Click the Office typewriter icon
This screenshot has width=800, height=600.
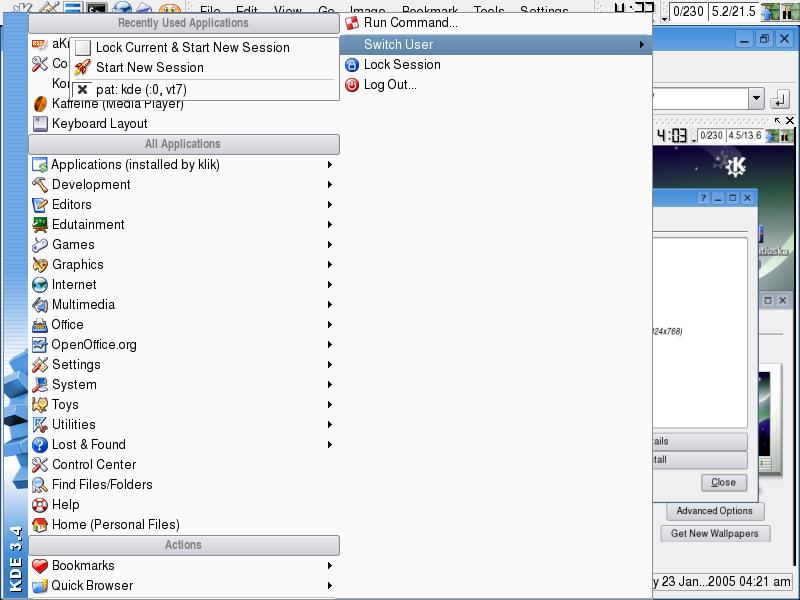click(40, 325)
